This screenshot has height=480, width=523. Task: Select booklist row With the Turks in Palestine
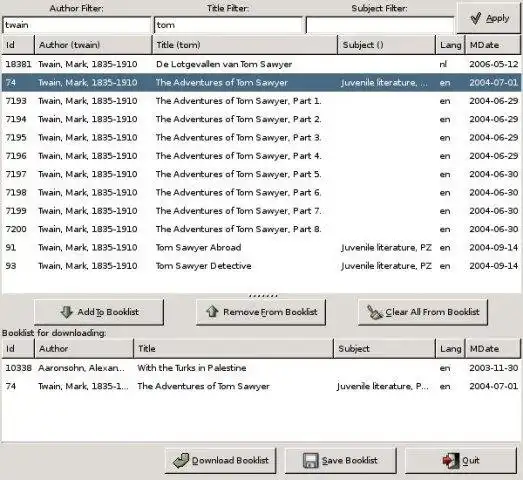[x=262, y=368]
